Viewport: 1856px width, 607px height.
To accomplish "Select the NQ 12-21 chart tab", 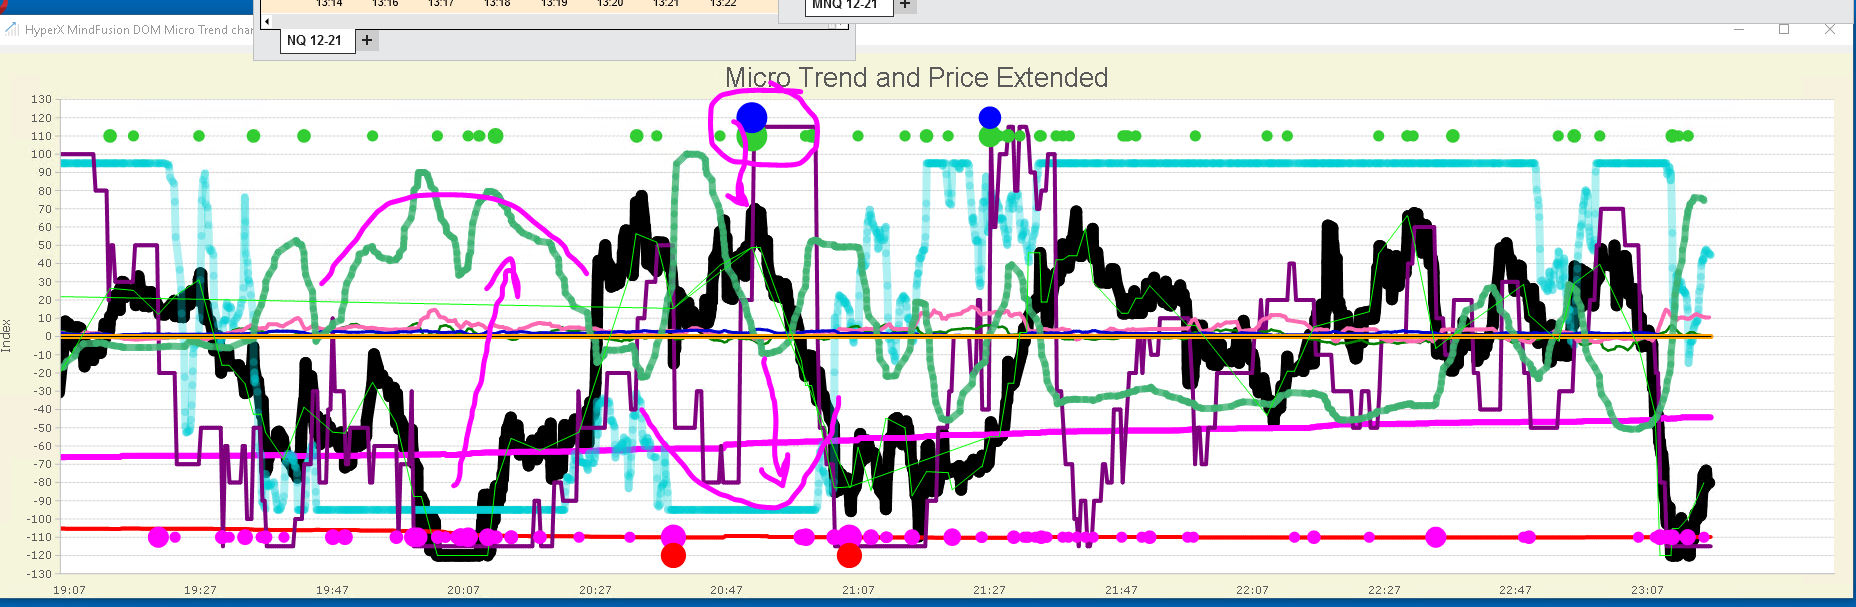I will click(x=317, y=41).
